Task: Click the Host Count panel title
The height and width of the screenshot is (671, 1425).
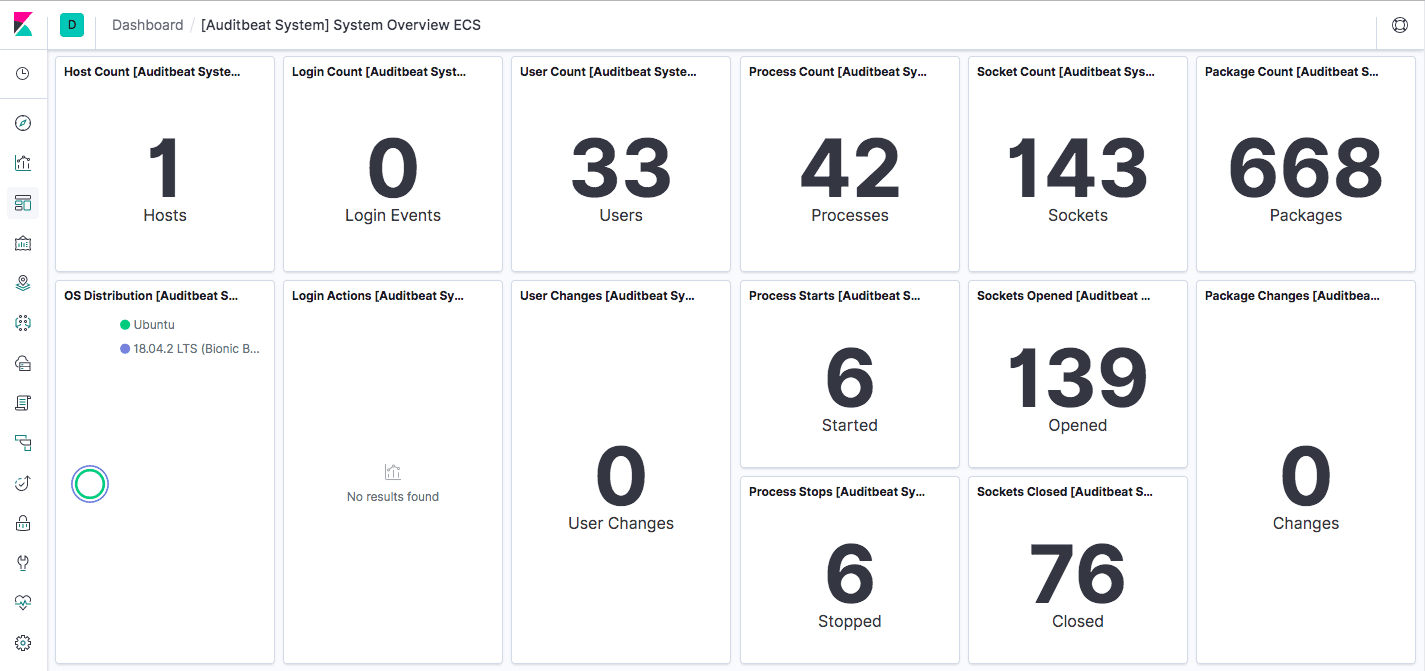Action: tap(153, 72)
